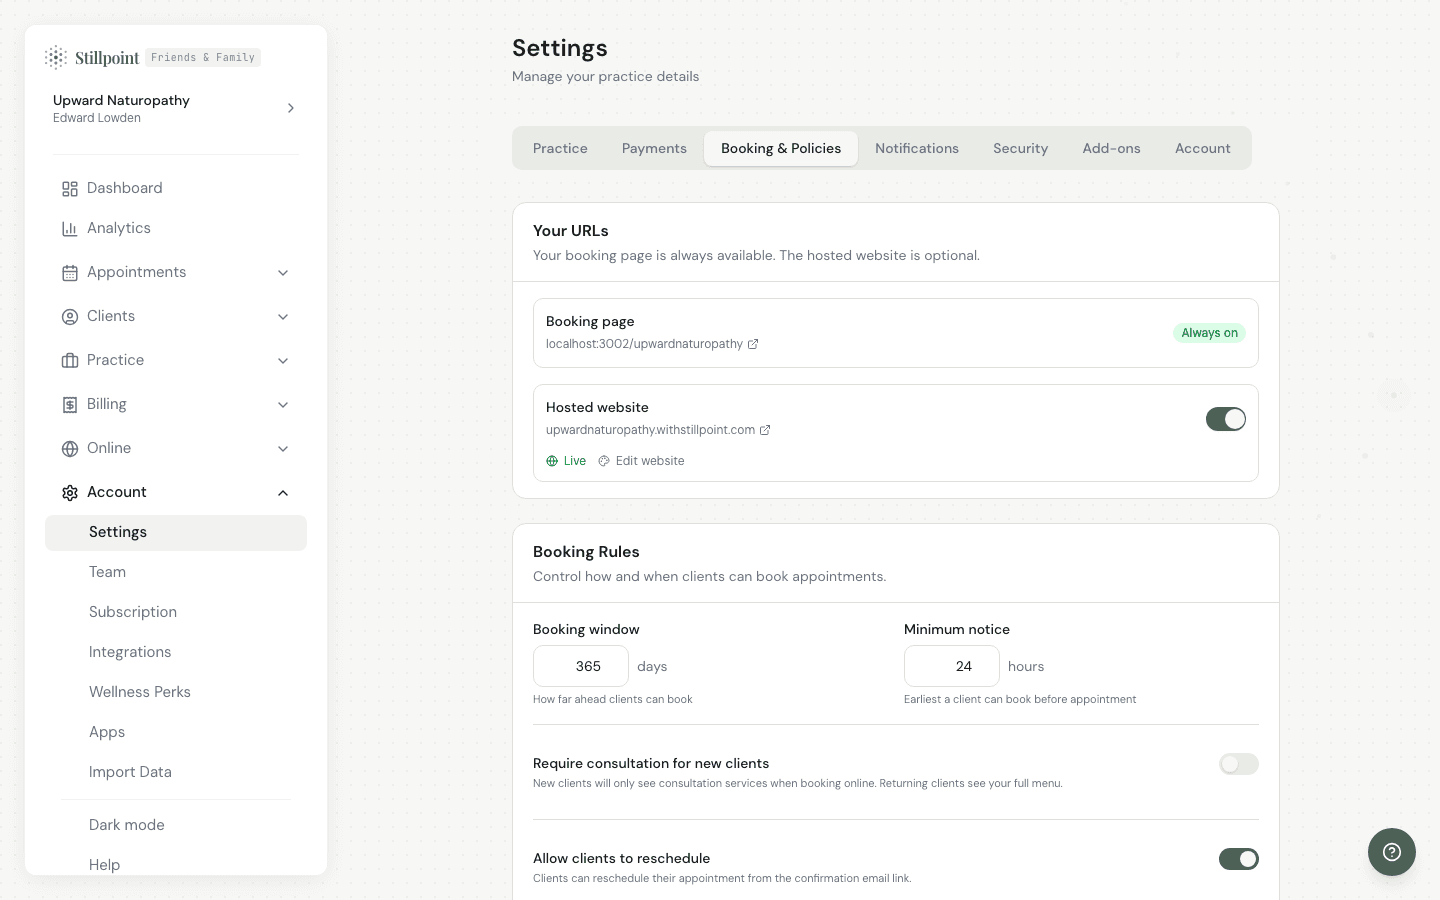Click the Minimum notice hours field
Image resolution: width=1440 pixels, height=900 pixels.
[952, 666]
